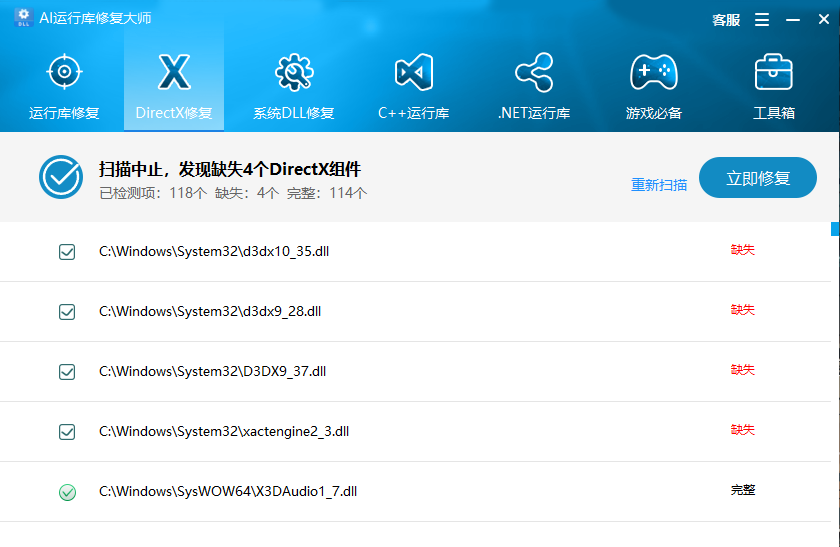The height and width of the screenshot is (547, 840).
Task: Switch to the .NET运行库 tab label
Action: tap(534, 113)
